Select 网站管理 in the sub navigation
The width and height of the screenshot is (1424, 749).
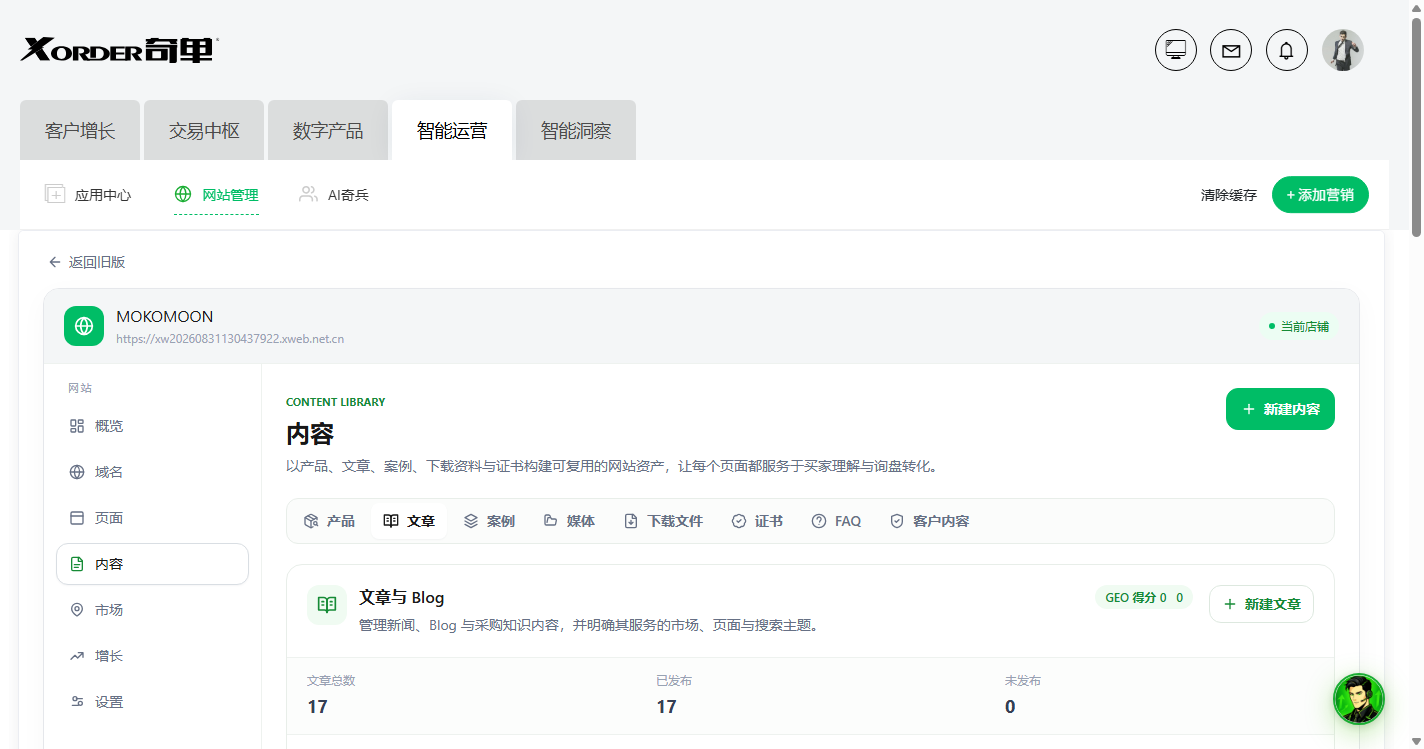pyautogui.click(x=216, y=195)
